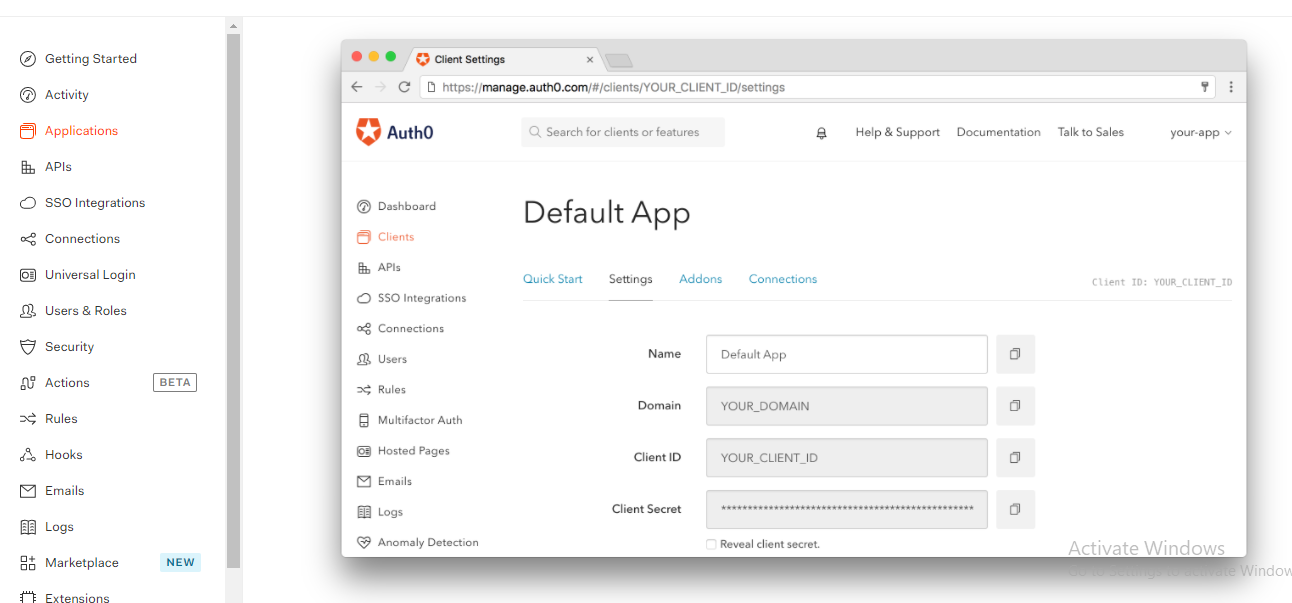The width and height of the screenshot is (1292, 603).
Task: Click the Emails envelope icon in outer sidebar
Action: pyautogui.click(x=28, y=491)
